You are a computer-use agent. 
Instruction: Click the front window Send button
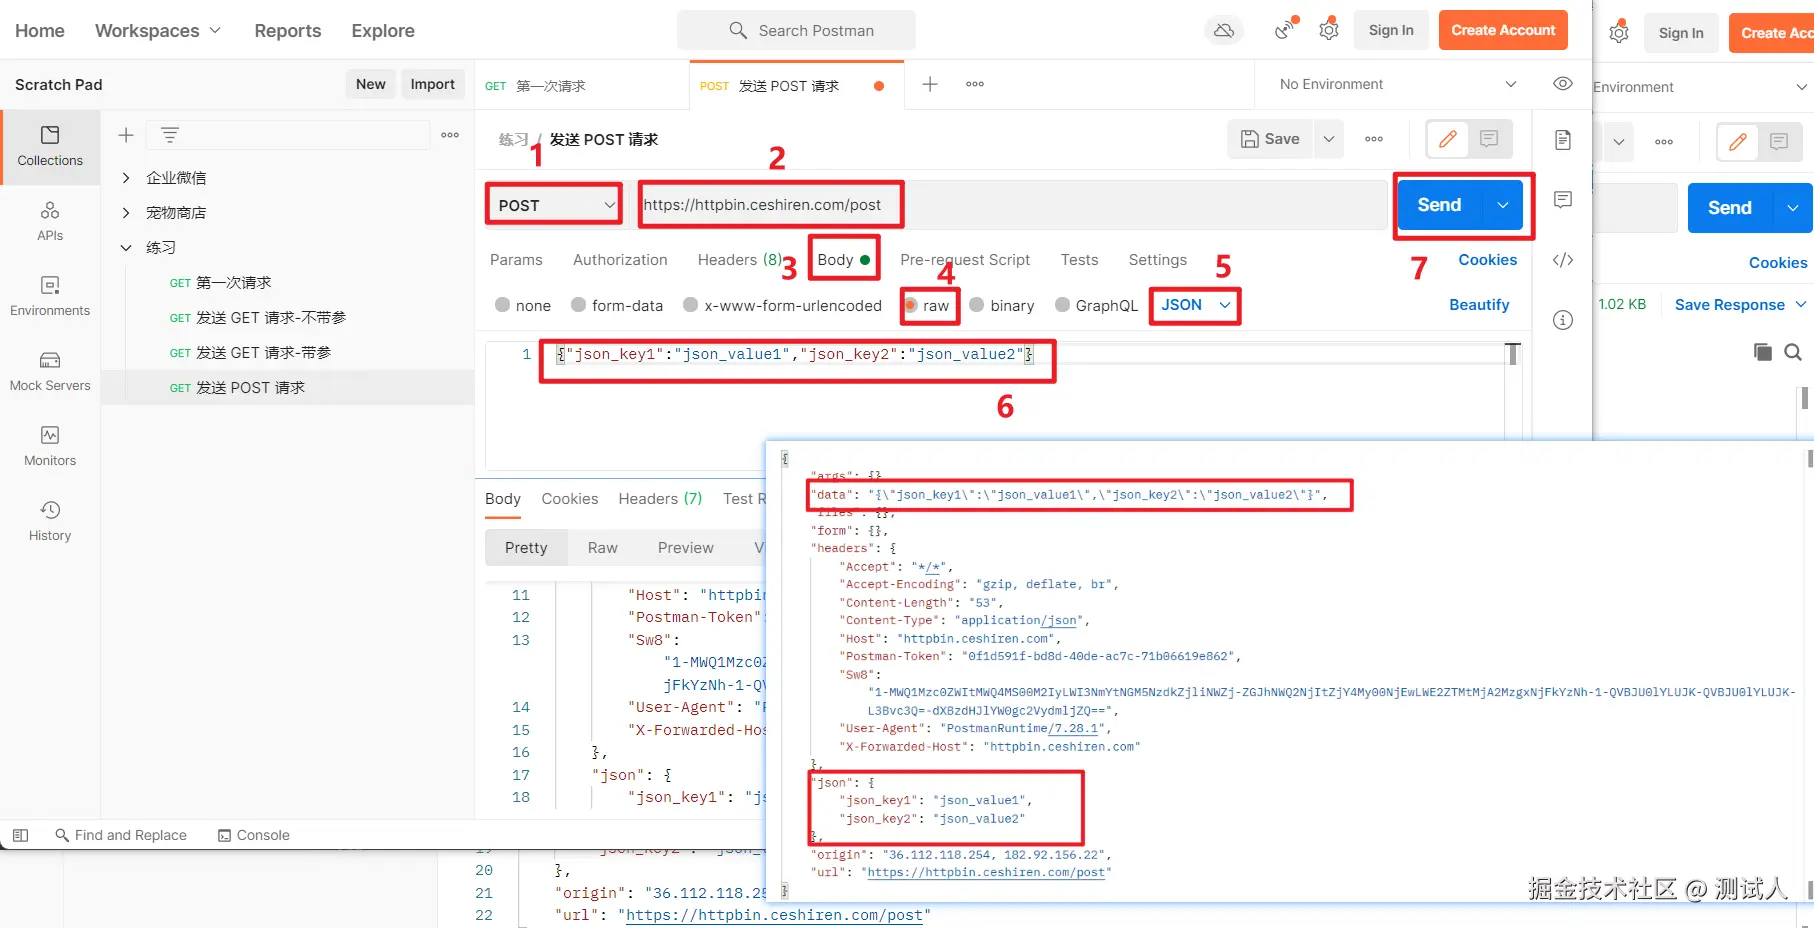coord(1439,205)
